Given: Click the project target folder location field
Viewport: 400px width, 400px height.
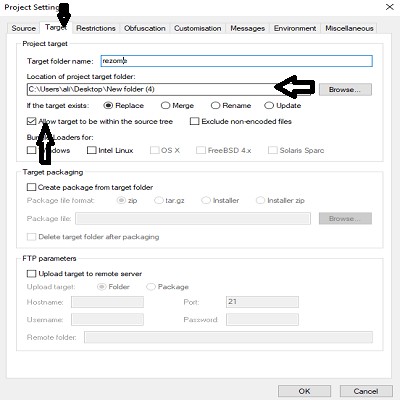Looking at the screenshot, I should [169, 89].
